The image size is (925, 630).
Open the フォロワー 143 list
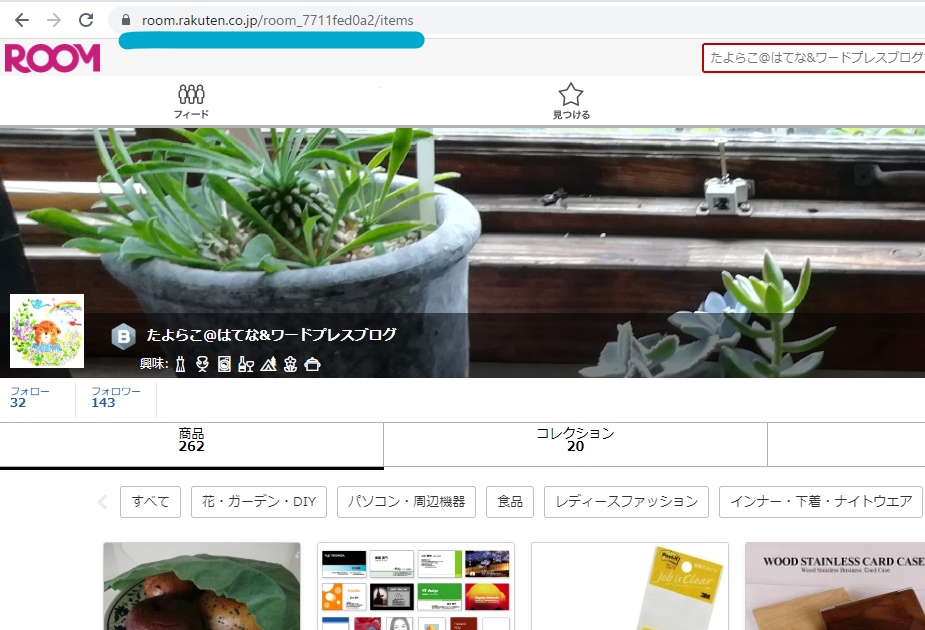click(116, 398)
